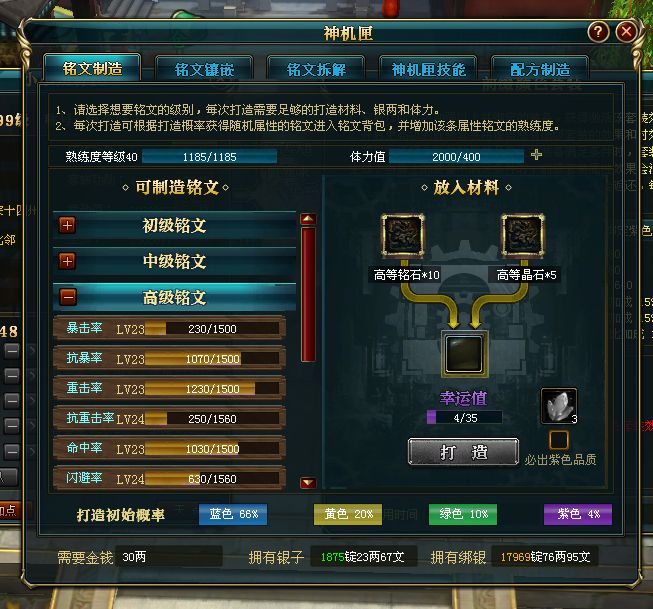Click scroll up arrow in inscription list
Viewport: 653px width, 609px height.
[x=308, y=219]
